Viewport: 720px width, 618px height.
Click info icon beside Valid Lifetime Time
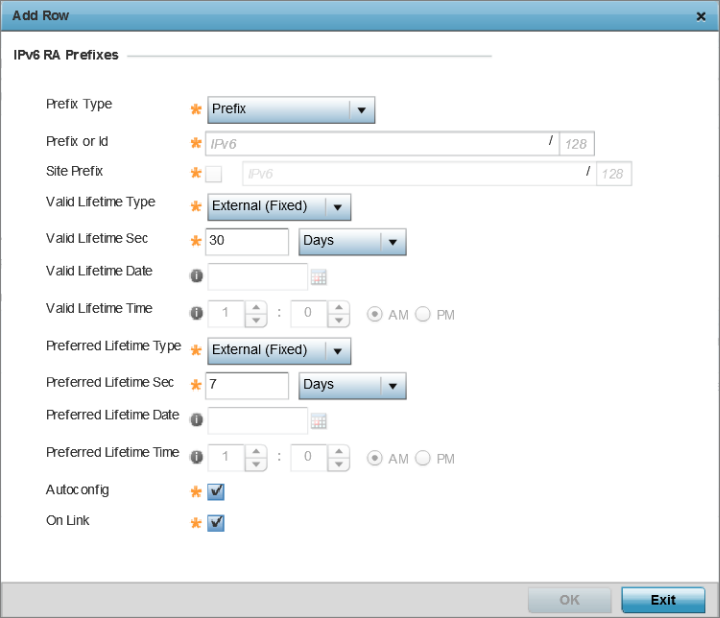click(196, 313)
